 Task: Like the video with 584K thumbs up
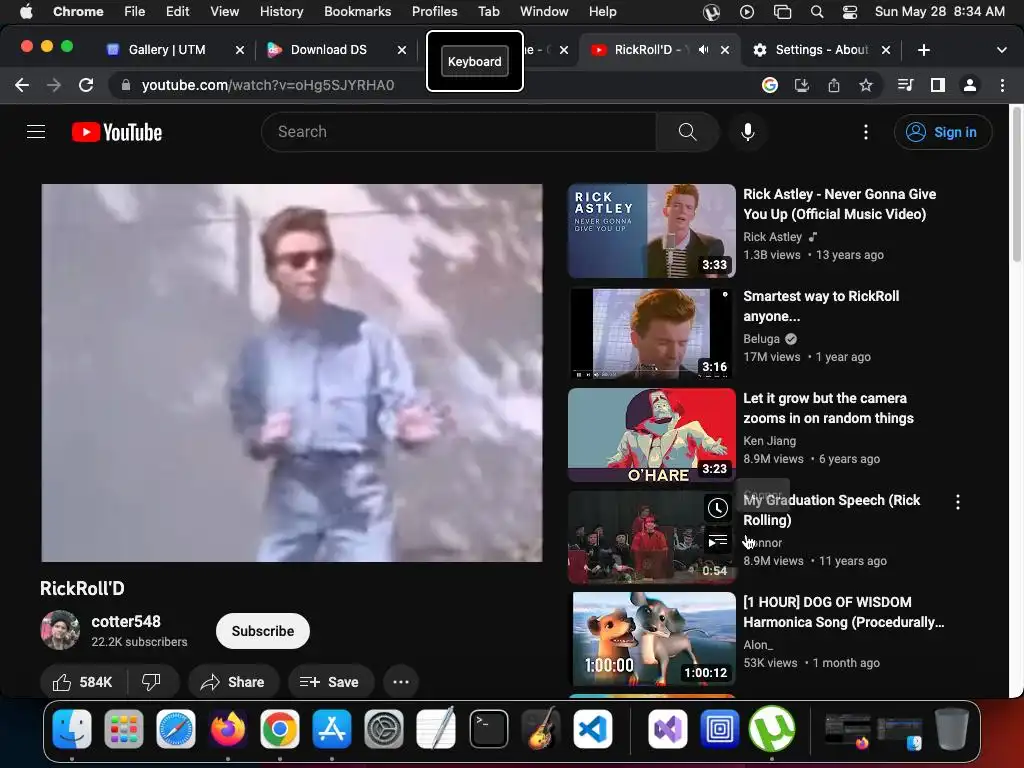click(83, 682)
